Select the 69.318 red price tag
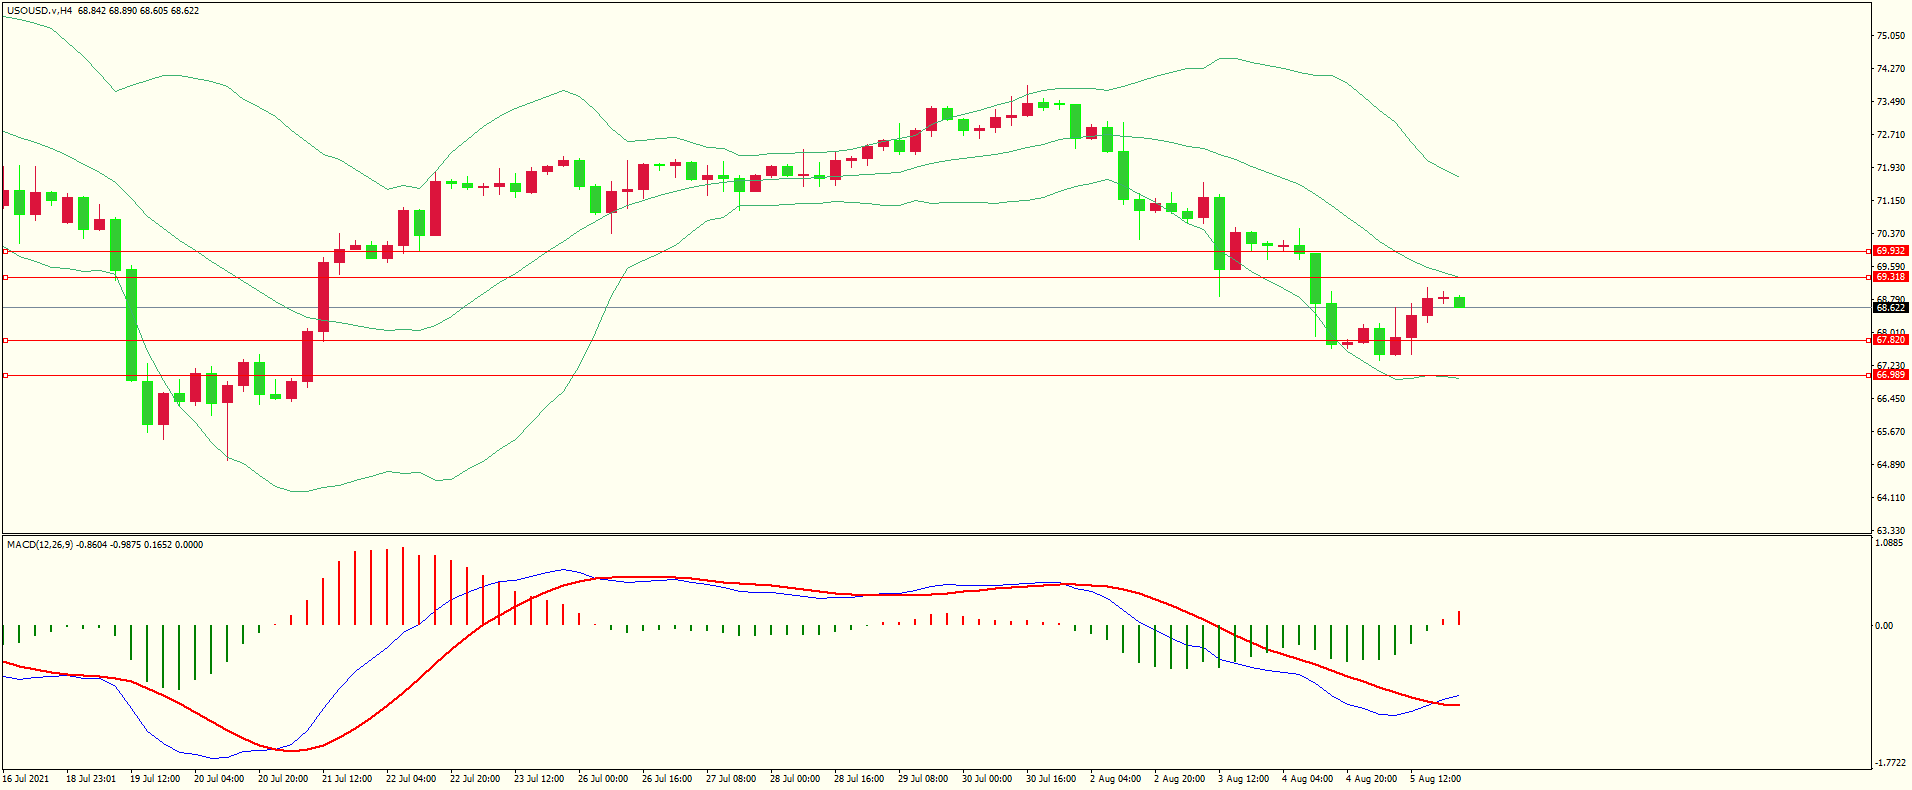This screenshot has width=1912, height=790. click(1891, 277)
